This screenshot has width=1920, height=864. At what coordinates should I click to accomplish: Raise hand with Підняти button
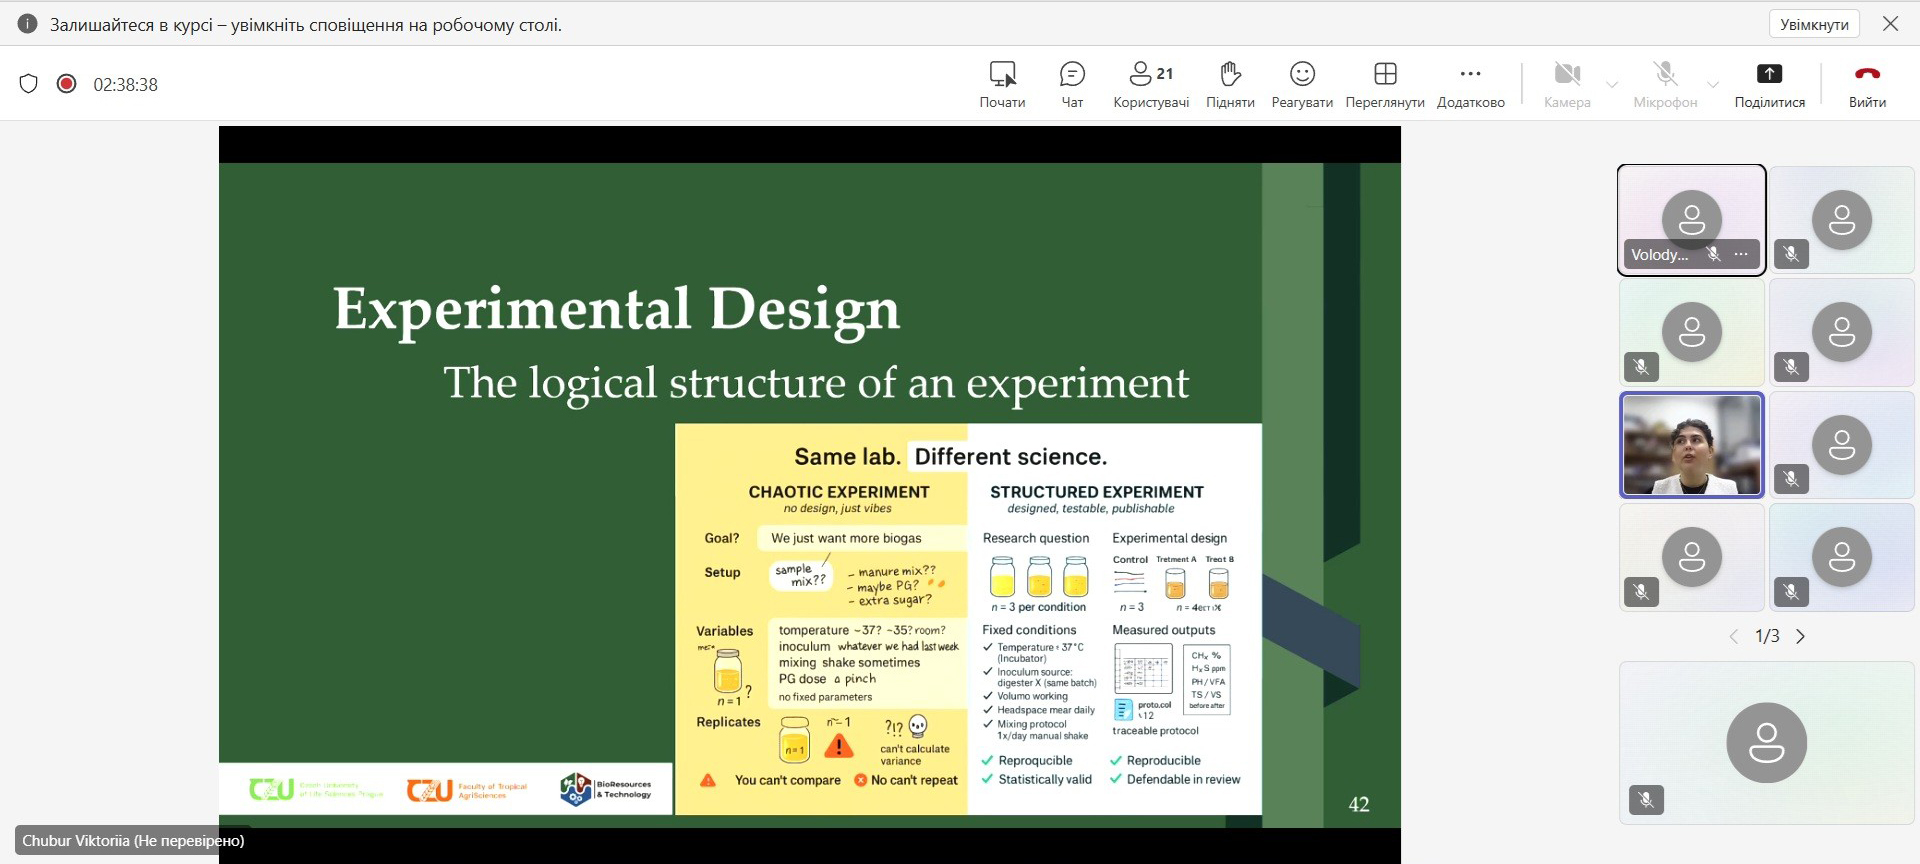(1230, 84)
